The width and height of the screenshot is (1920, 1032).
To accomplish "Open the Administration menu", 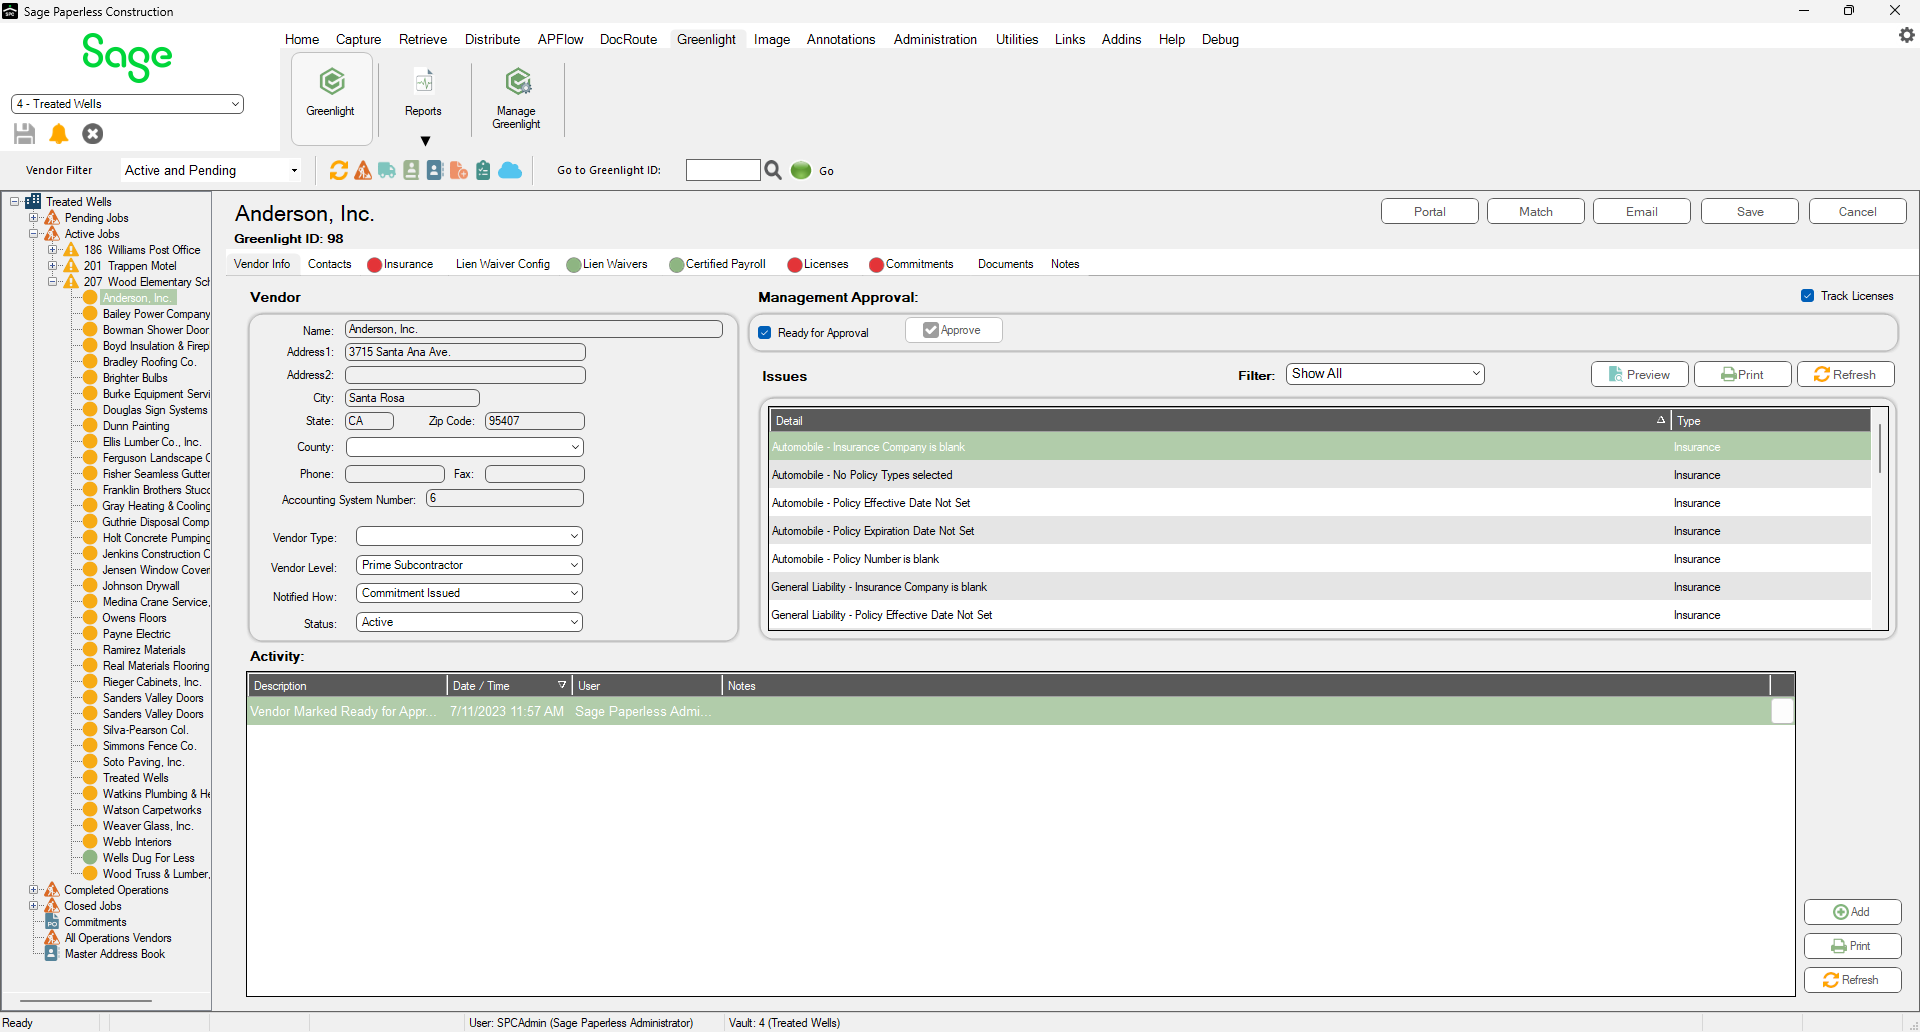I will (x=935, y=39).
